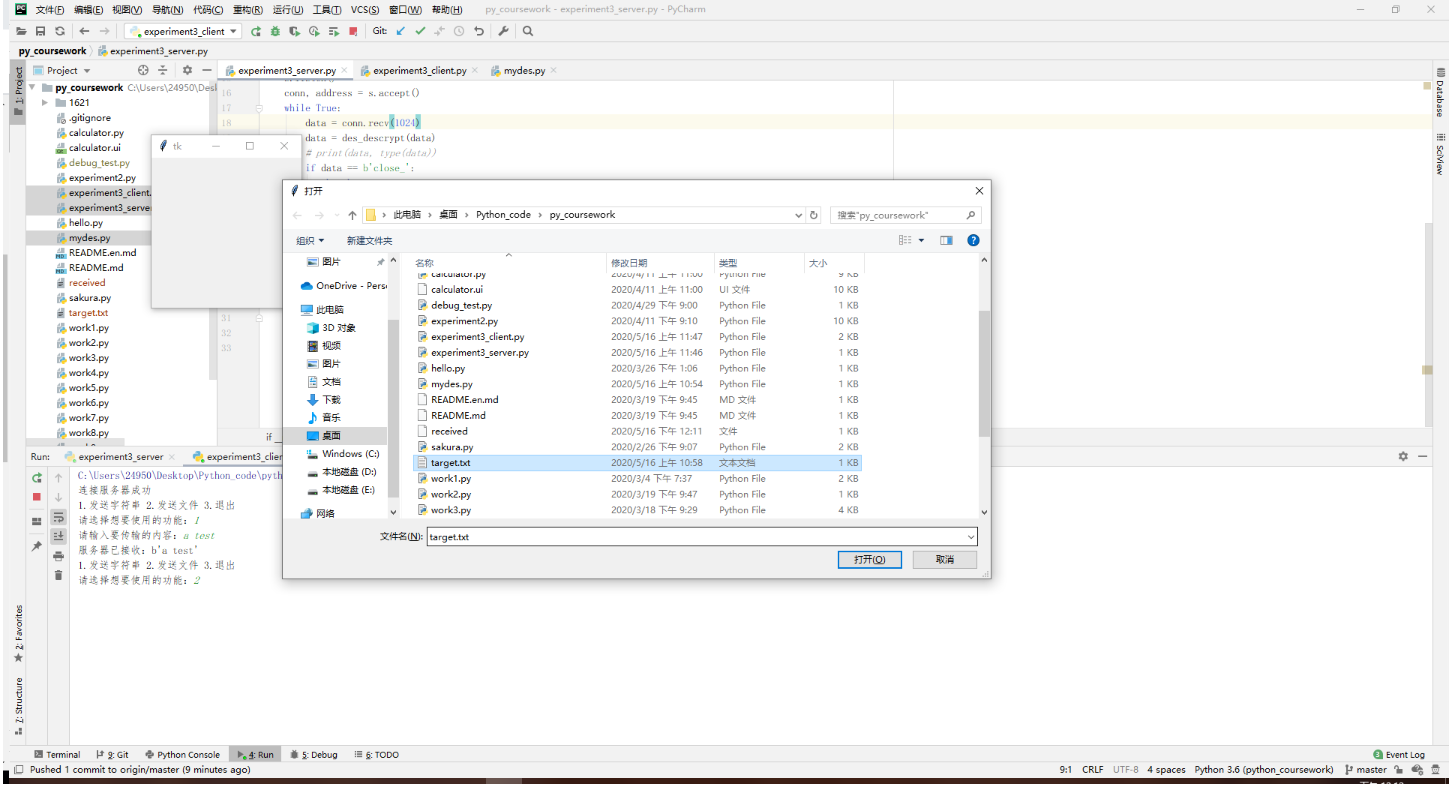1453x786 pixels.
Task: Collapse py_coursework root in project tree
Action: click(32, 87)
